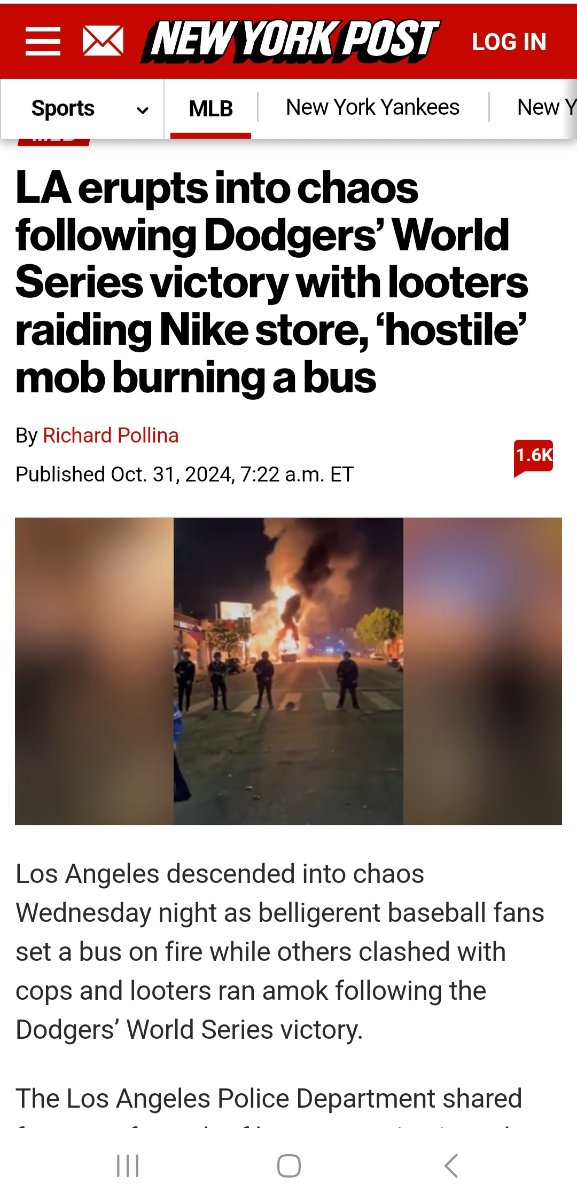The width and height of the screenshot is (577, 1200).
Task: Click the LOG IN button
Action: [x=509, y=42]
